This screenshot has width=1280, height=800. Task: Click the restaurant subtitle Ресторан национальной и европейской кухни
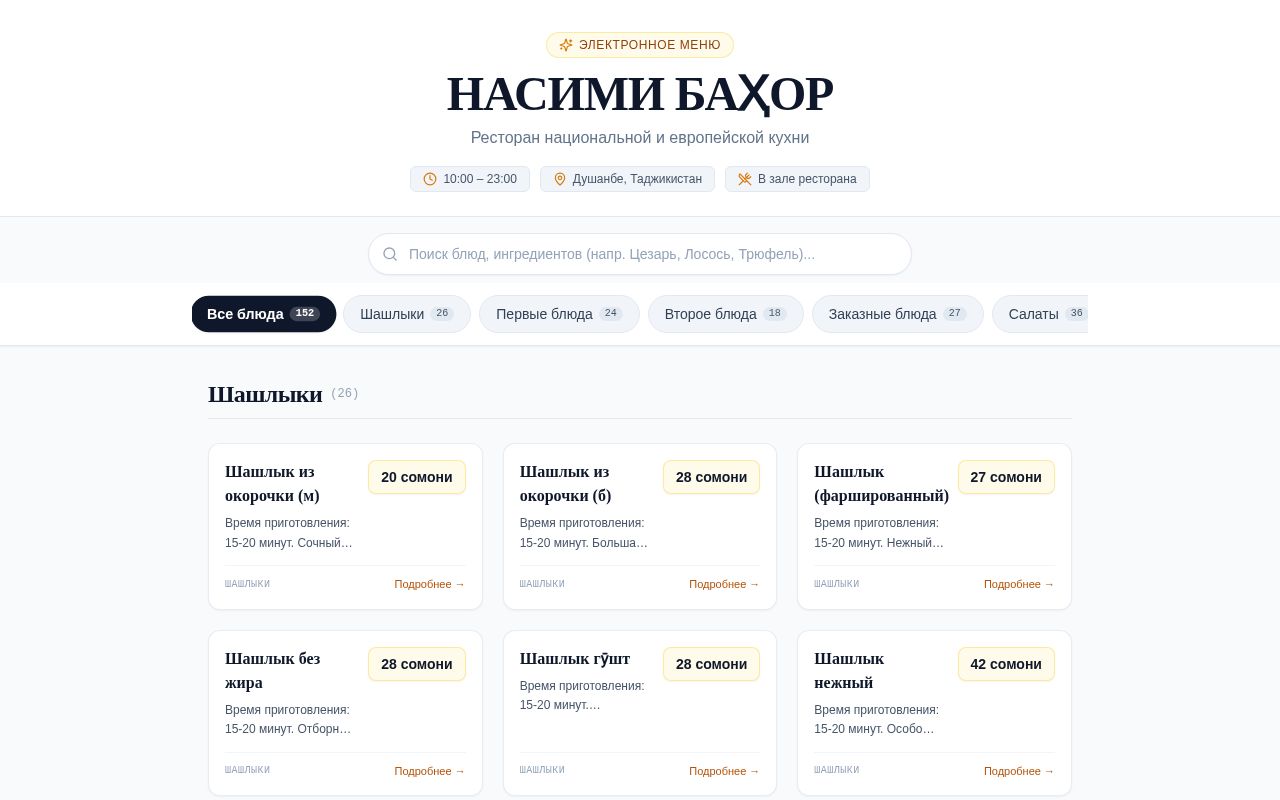(x=640, y=138)
